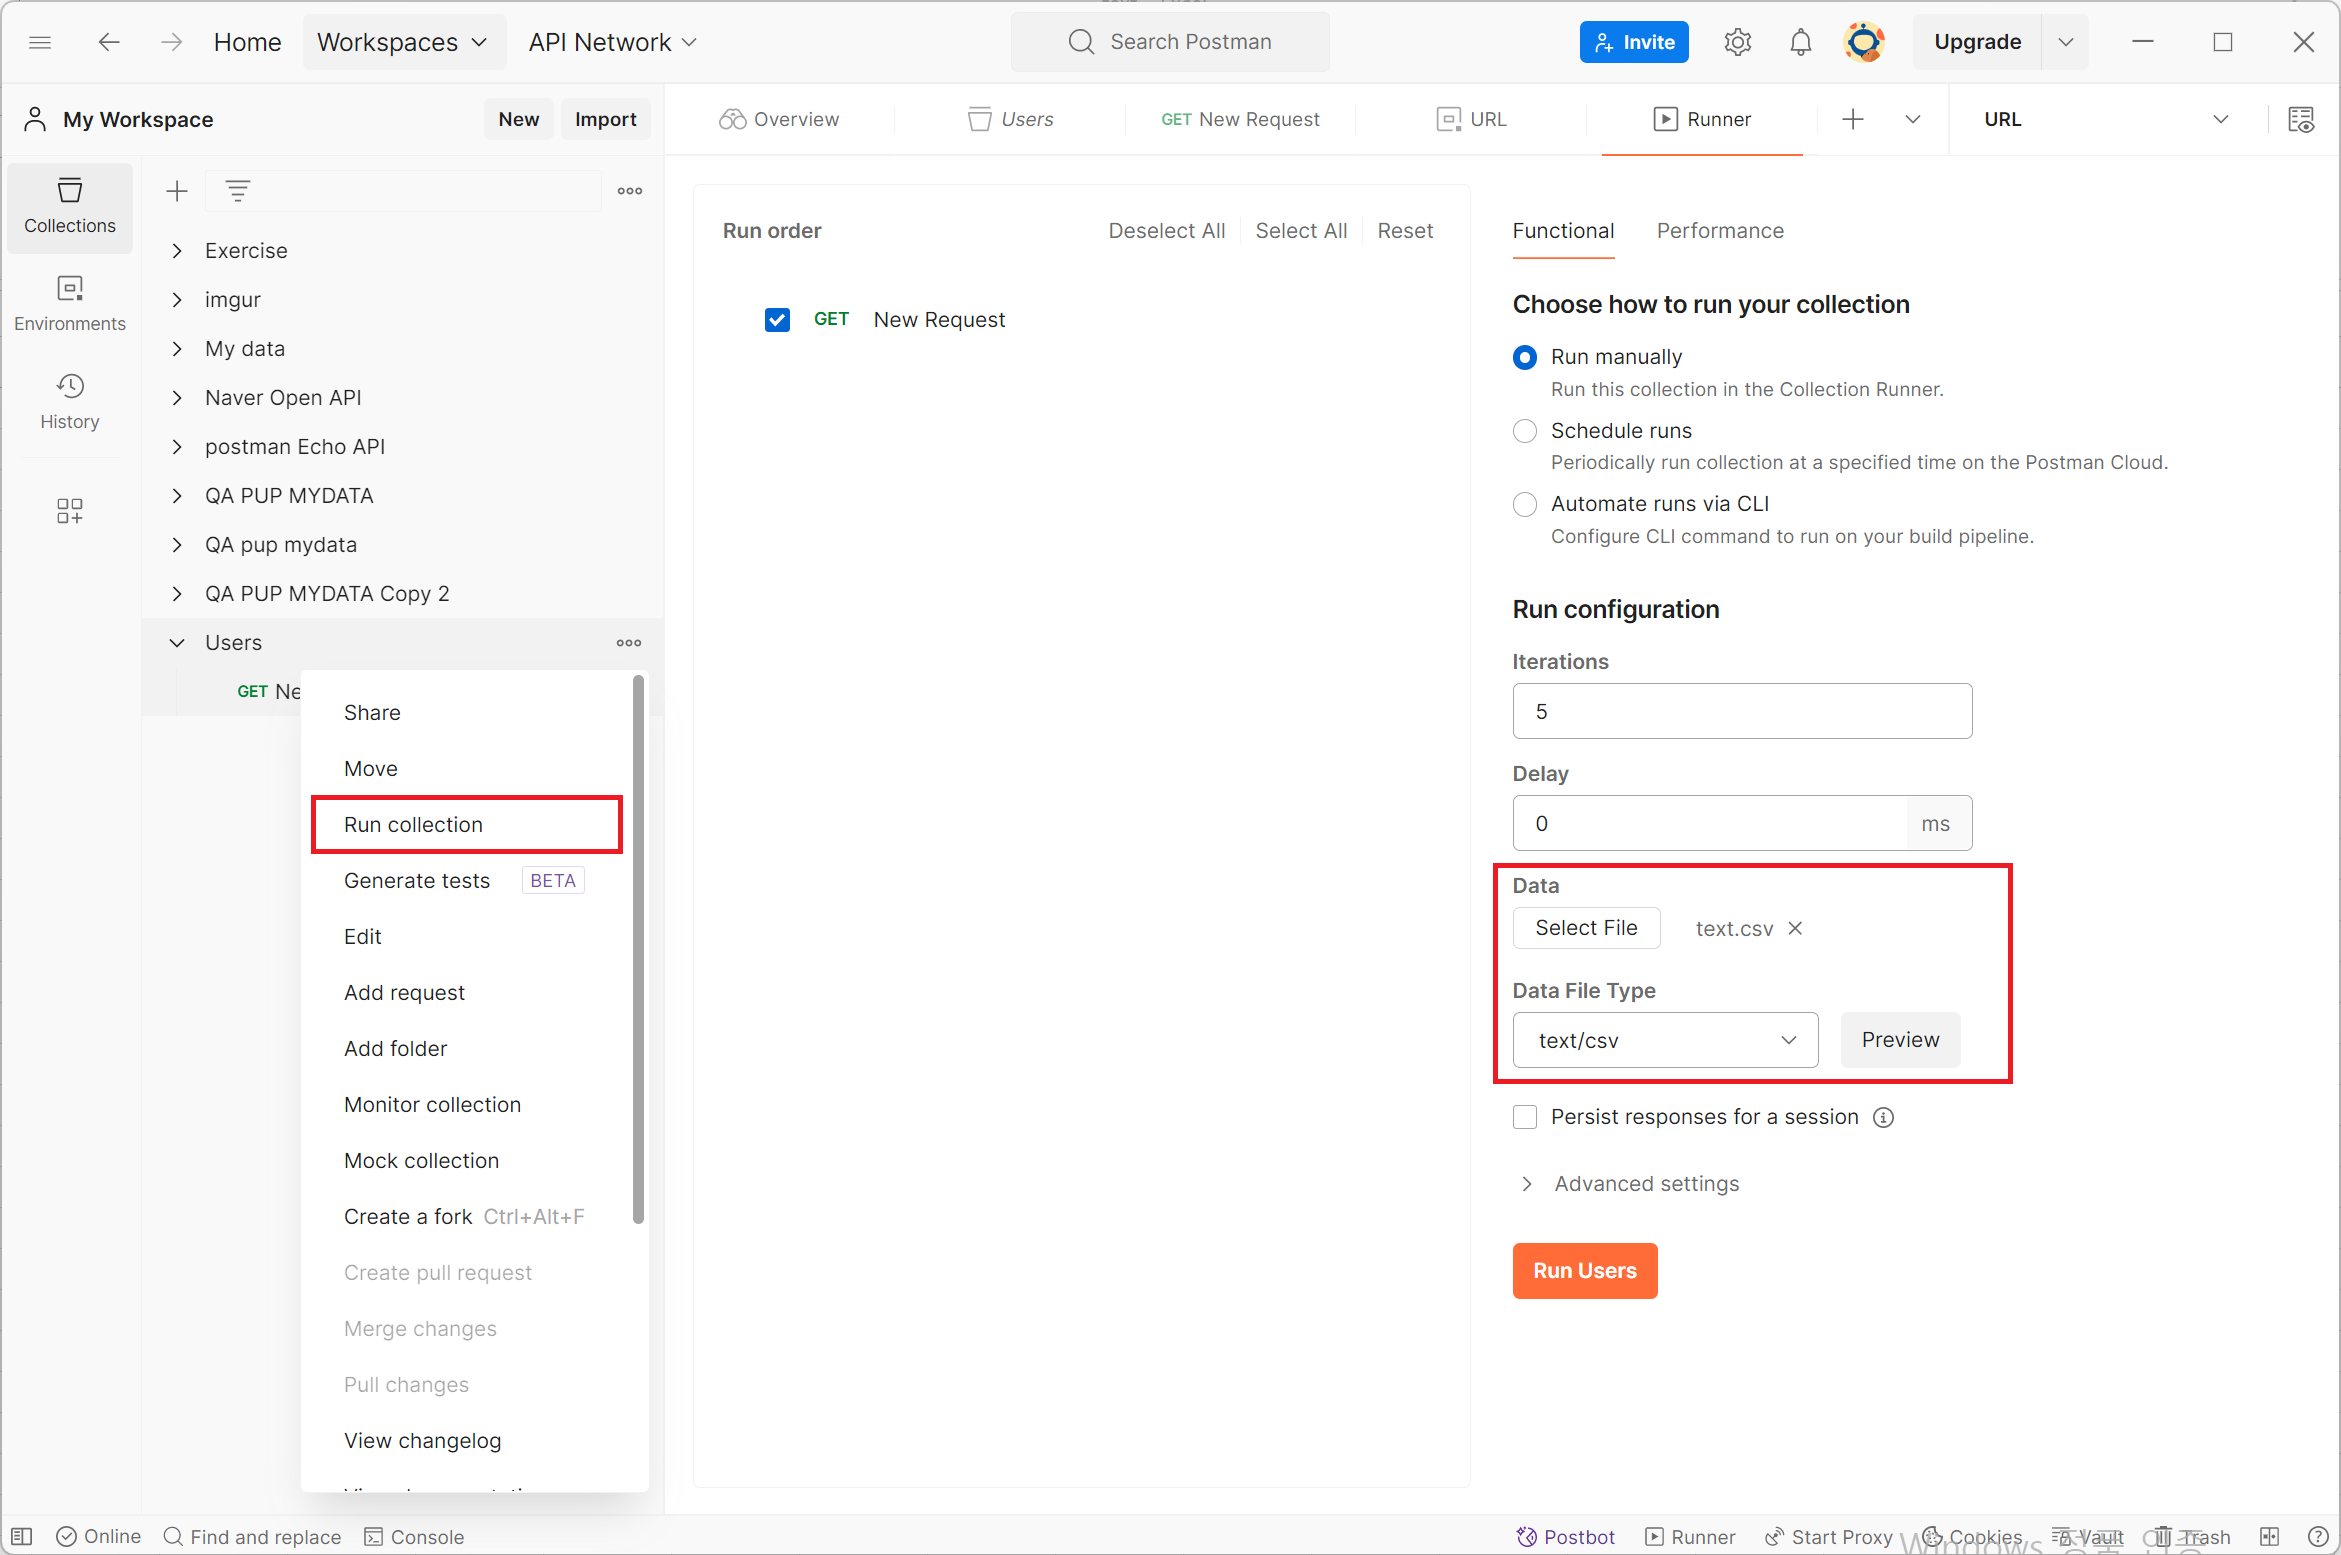Open Postbot in the status bar
2341x1555 pixels.
1566,1536
